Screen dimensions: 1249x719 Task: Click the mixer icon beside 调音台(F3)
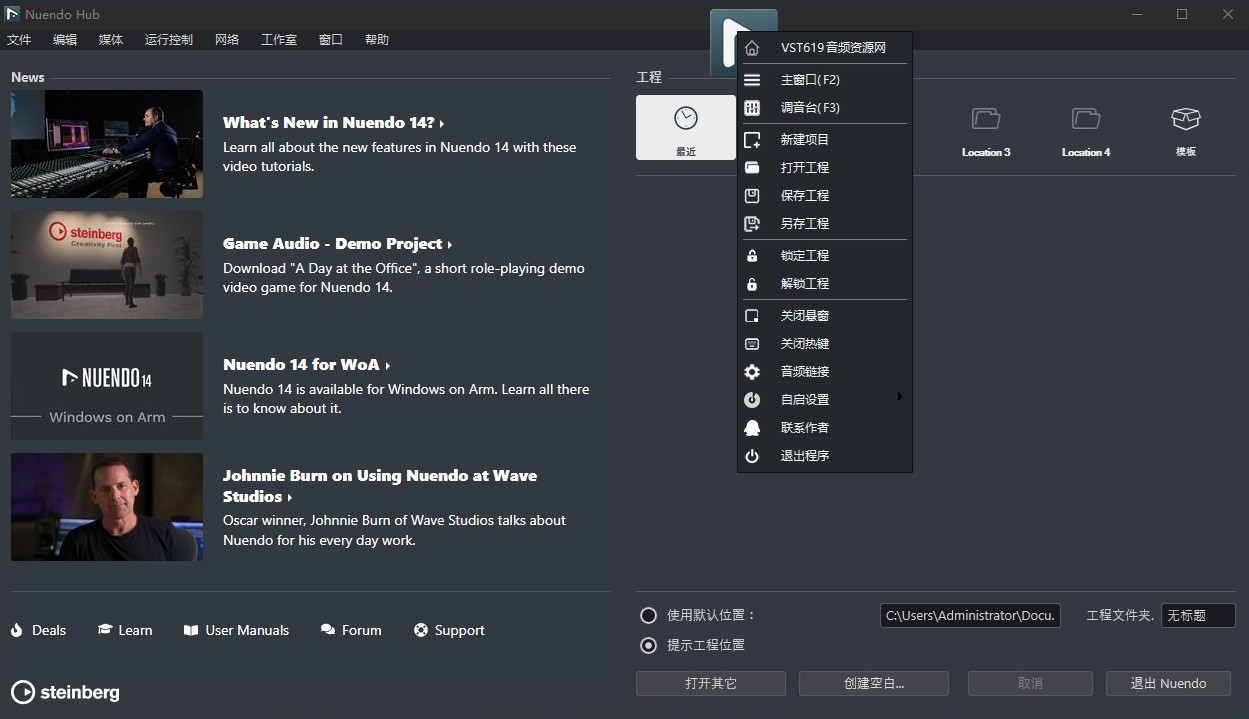[x=752, y=108]
